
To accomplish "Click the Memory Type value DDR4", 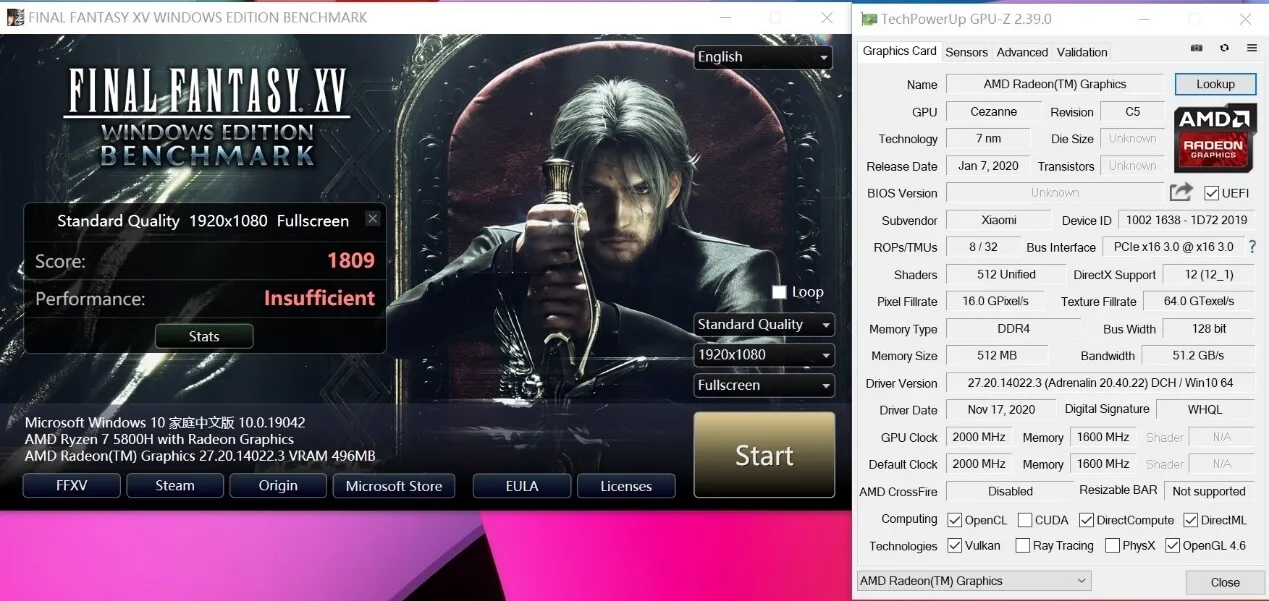I will point(1013,328).
